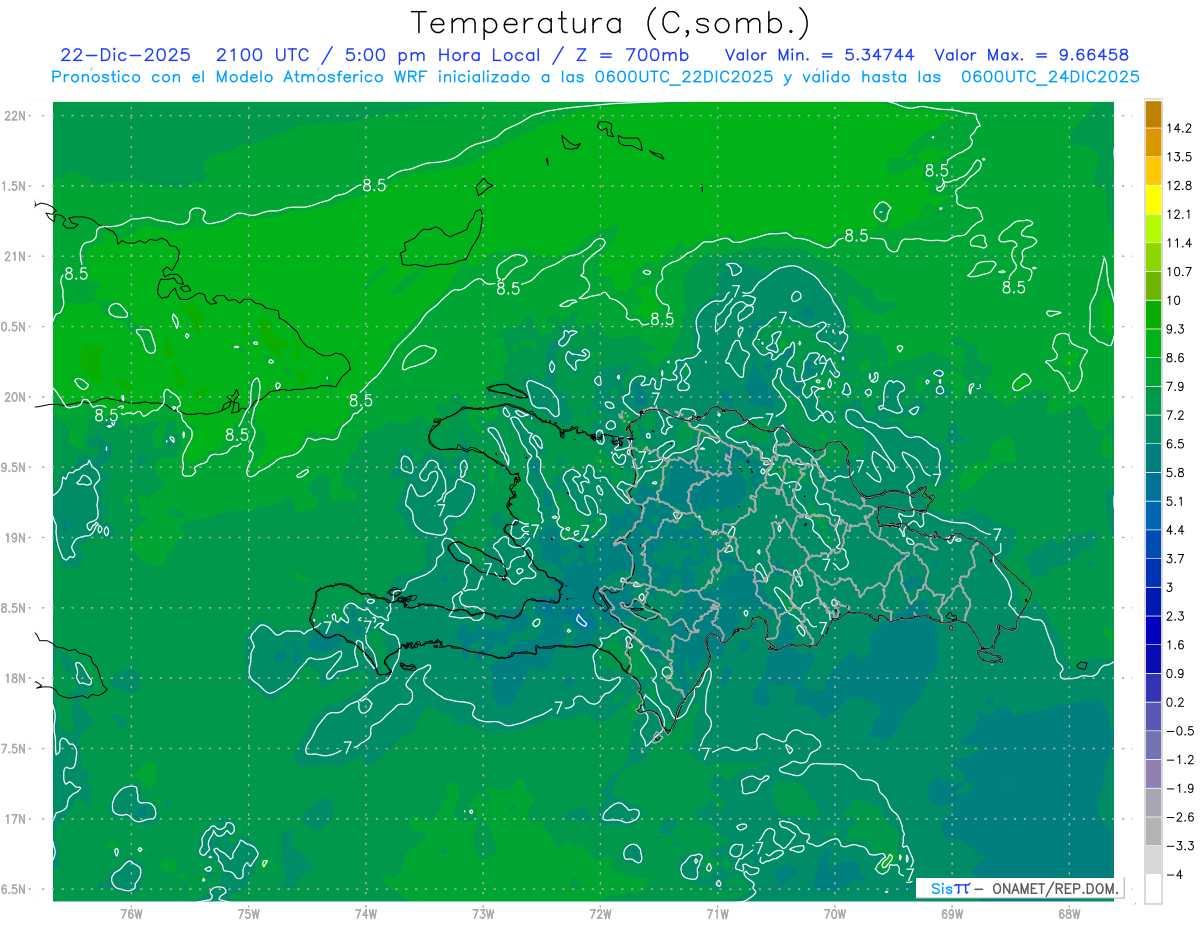Click the 0.9 colorbar value

[1176, 674]
